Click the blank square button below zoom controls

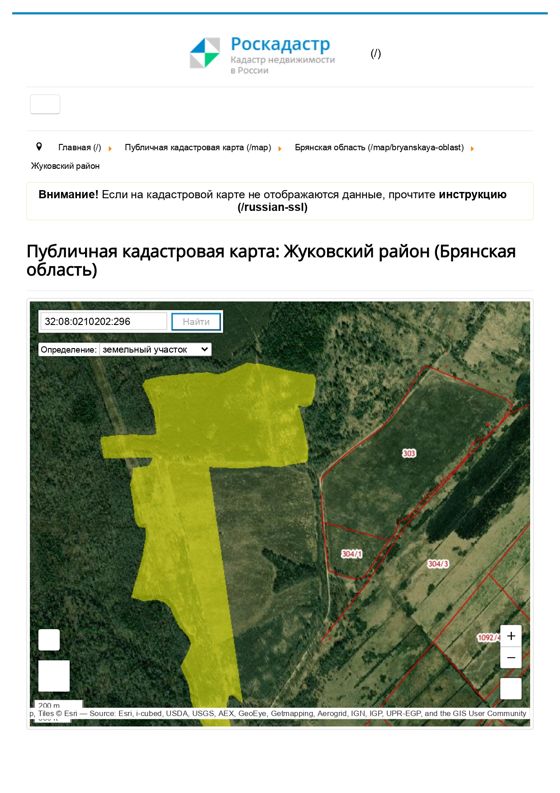(x=511, y=688)
